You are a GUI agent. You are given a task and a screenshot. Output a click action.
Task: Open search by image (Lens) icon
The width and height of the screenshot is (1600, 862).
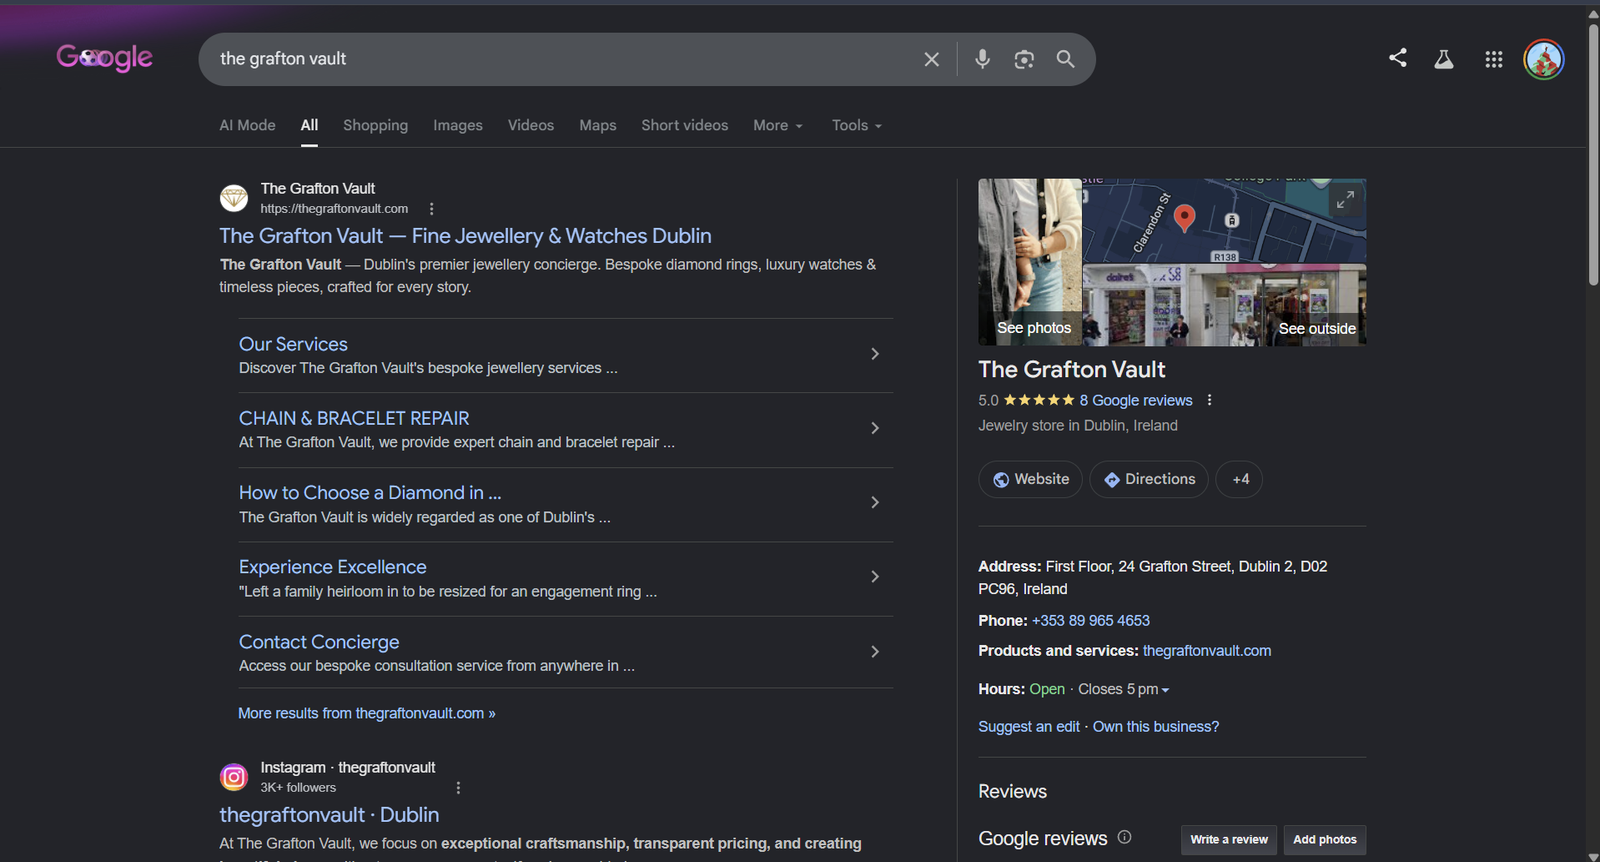coord(1024,59)
